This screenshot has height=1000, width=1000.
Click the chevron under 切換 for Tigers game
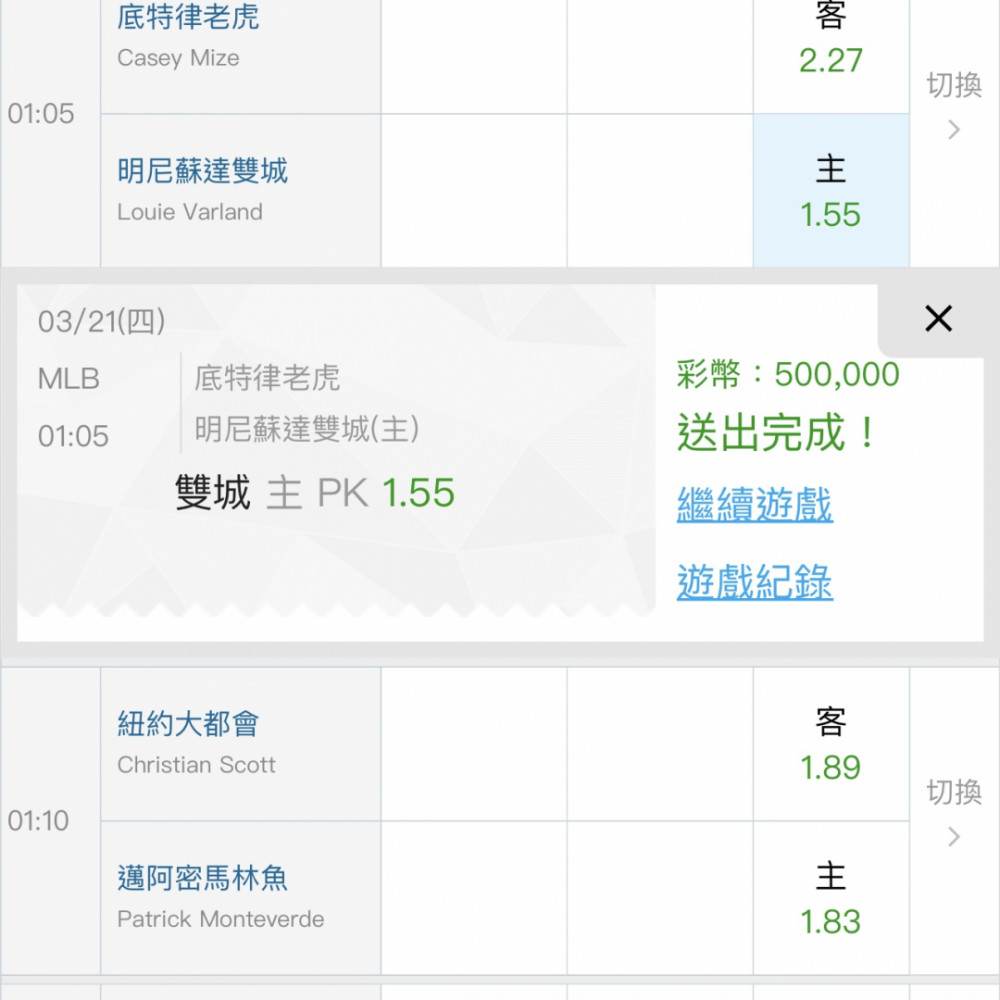click(x=953, y=130)
